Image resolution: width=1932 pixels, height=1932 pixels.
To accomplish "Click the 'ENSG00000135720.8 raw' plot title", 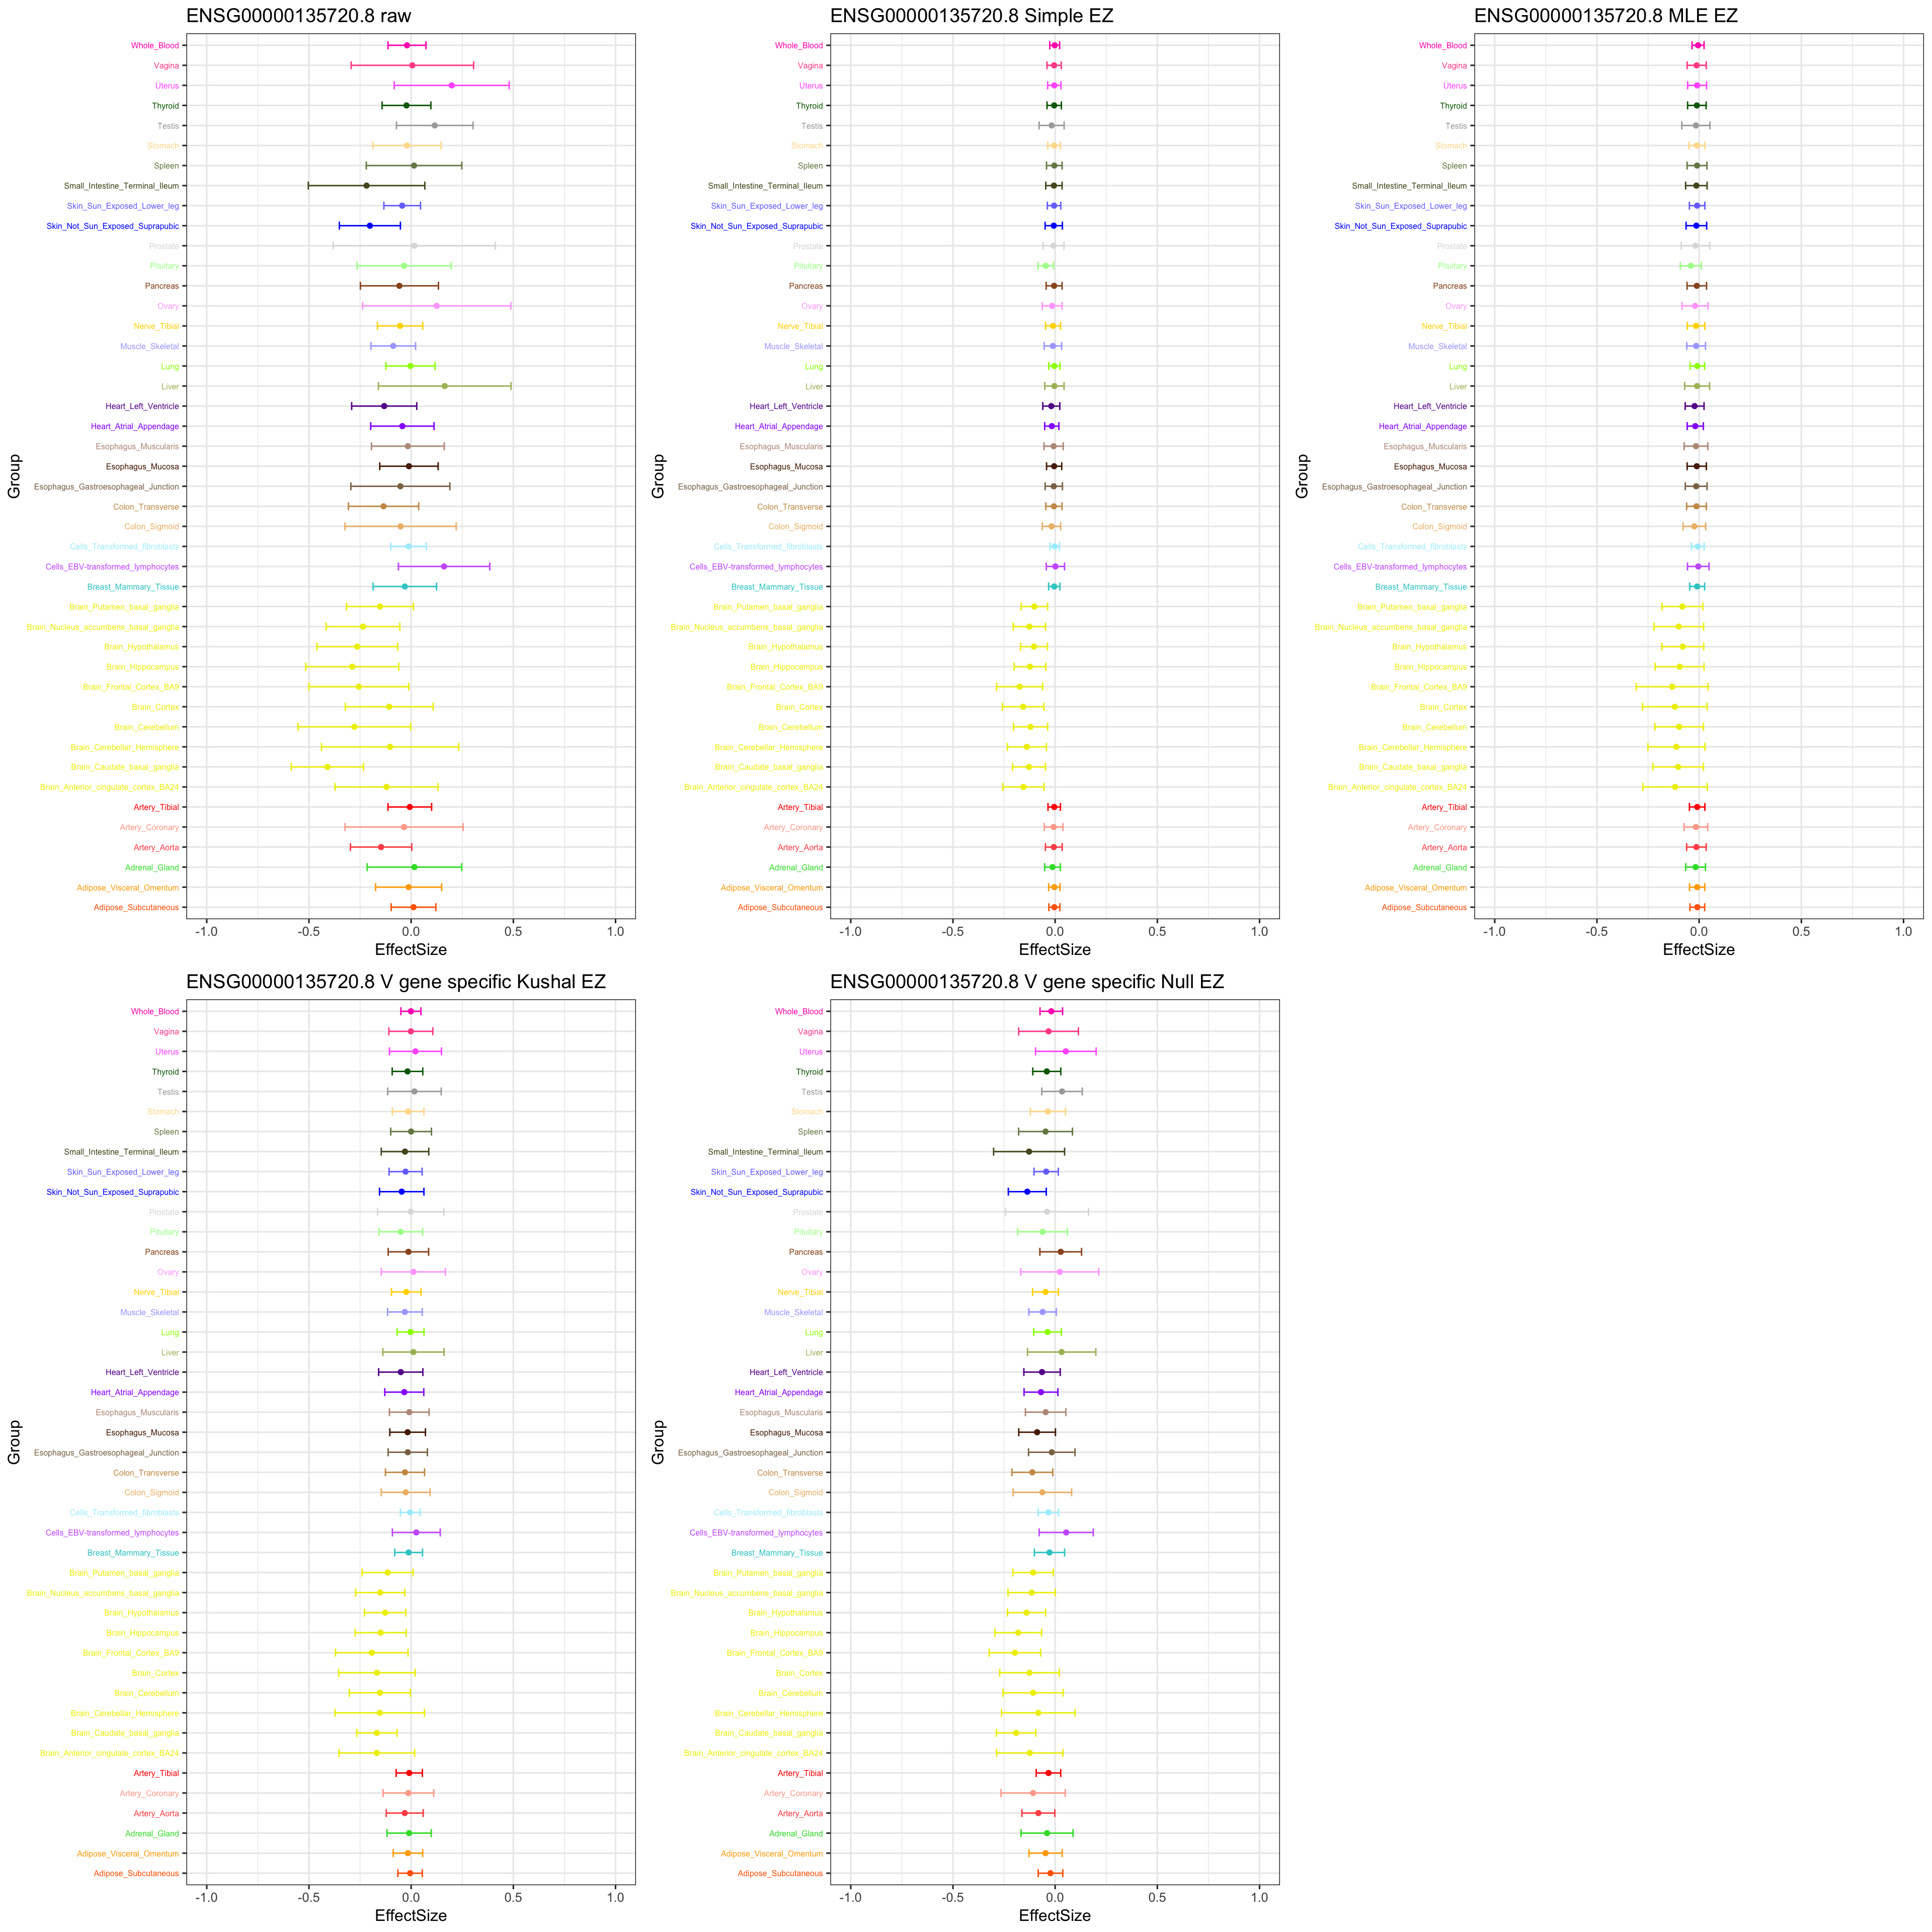I will click(x=299, y=16).
